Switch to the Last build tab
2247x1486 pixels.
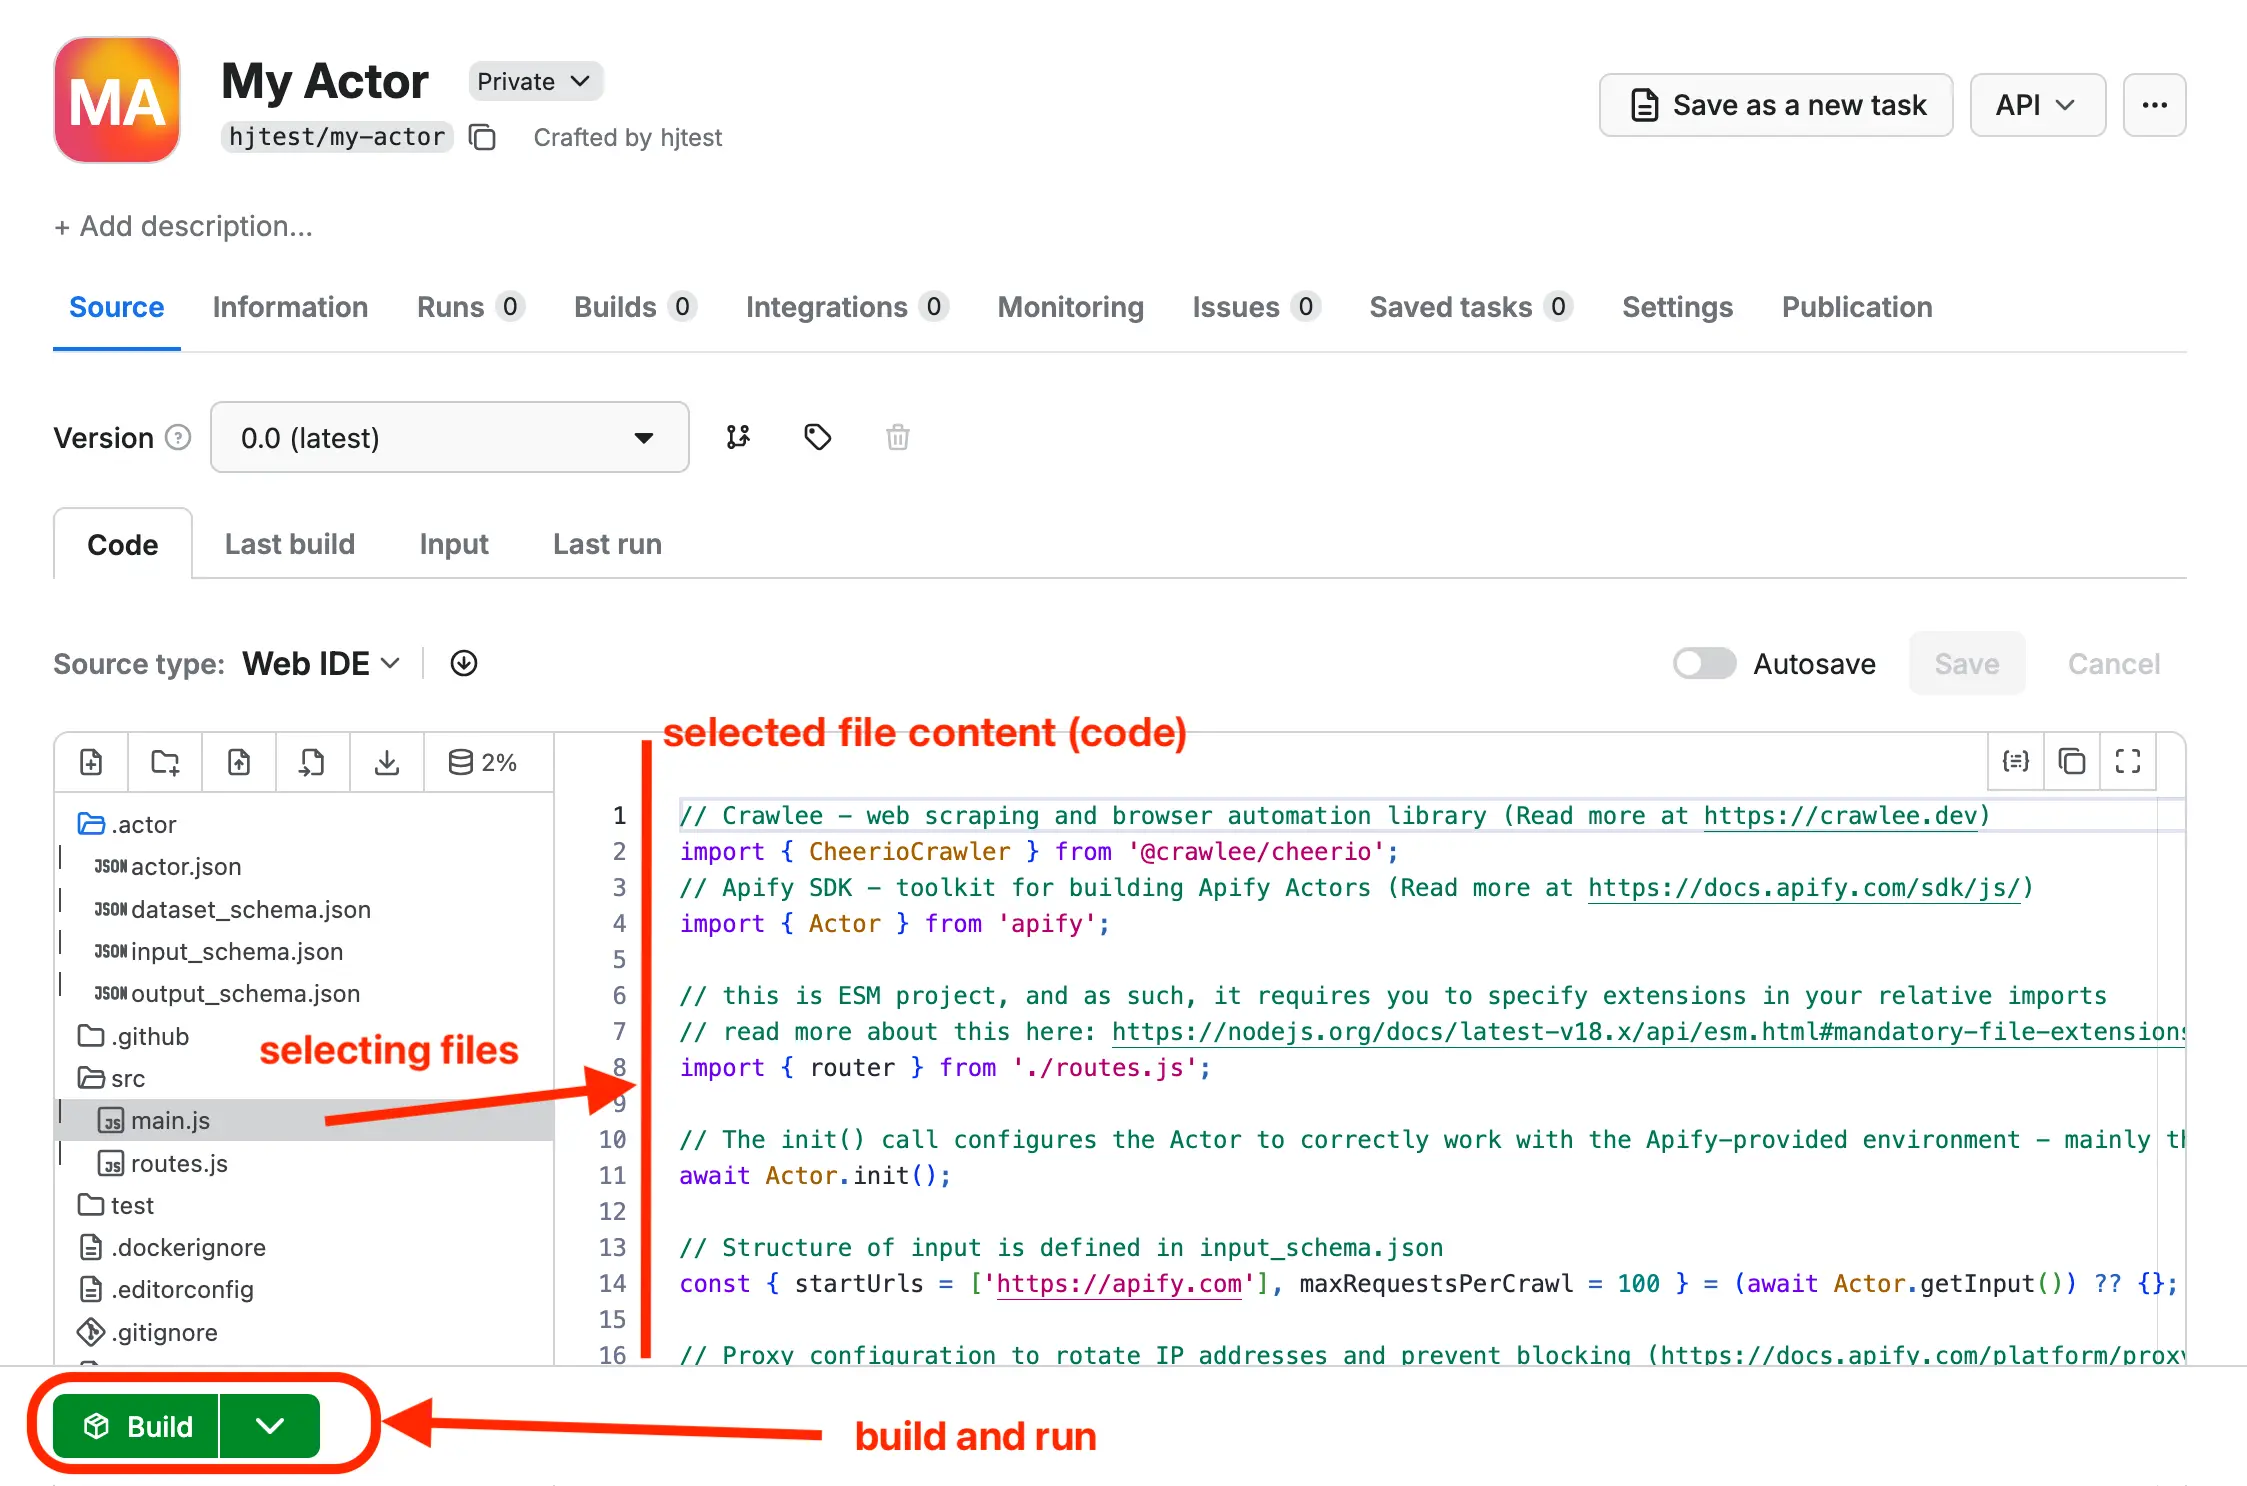point(290,544)
